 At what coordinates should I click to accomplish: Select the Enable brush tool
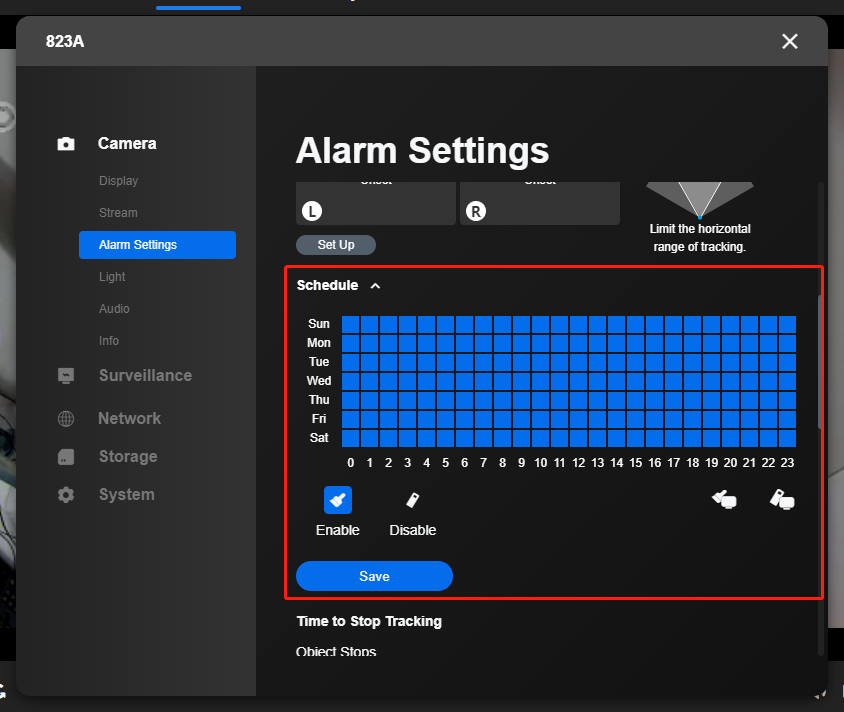[337, 500]
